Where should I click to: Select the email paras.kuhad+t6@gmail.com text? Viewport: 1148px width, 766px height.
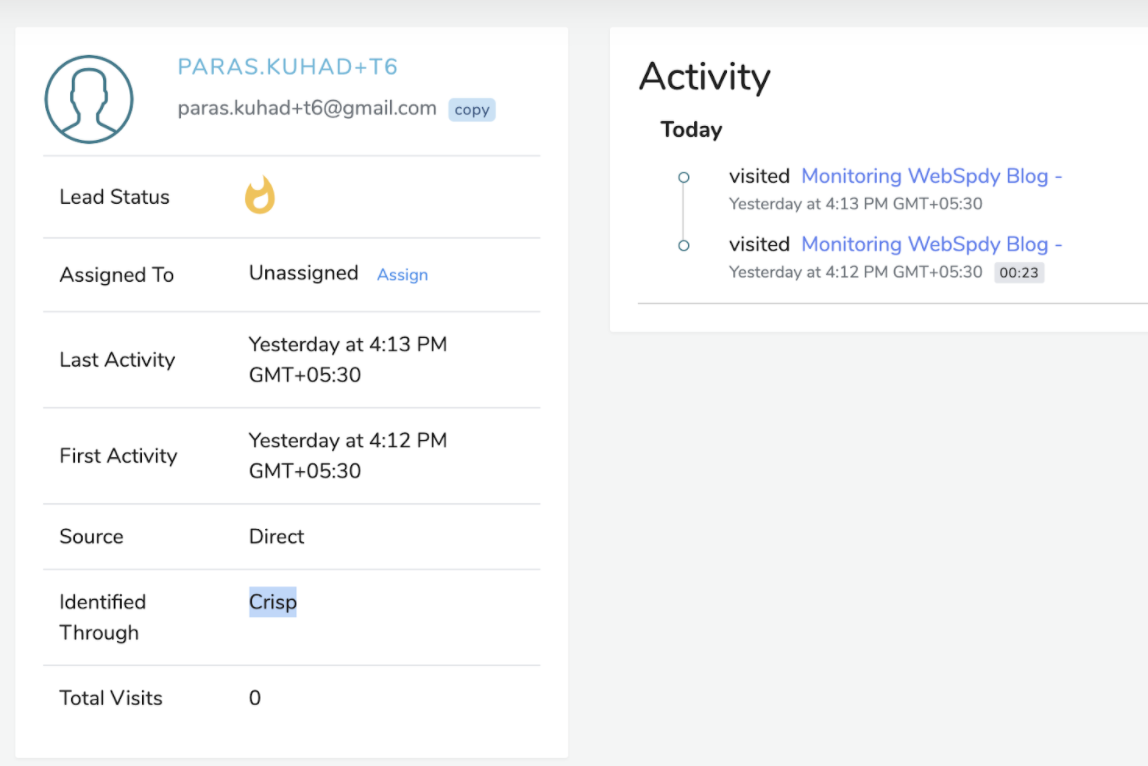(307, 108)
